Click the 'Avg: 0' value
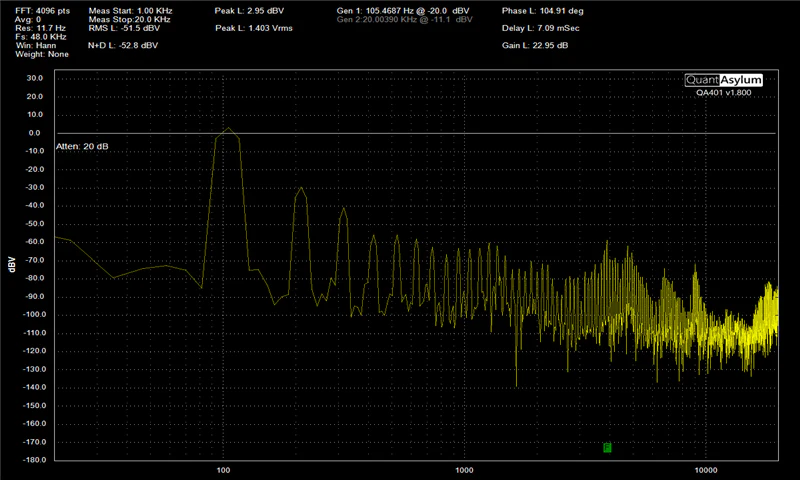 click(x=28, y=19)
